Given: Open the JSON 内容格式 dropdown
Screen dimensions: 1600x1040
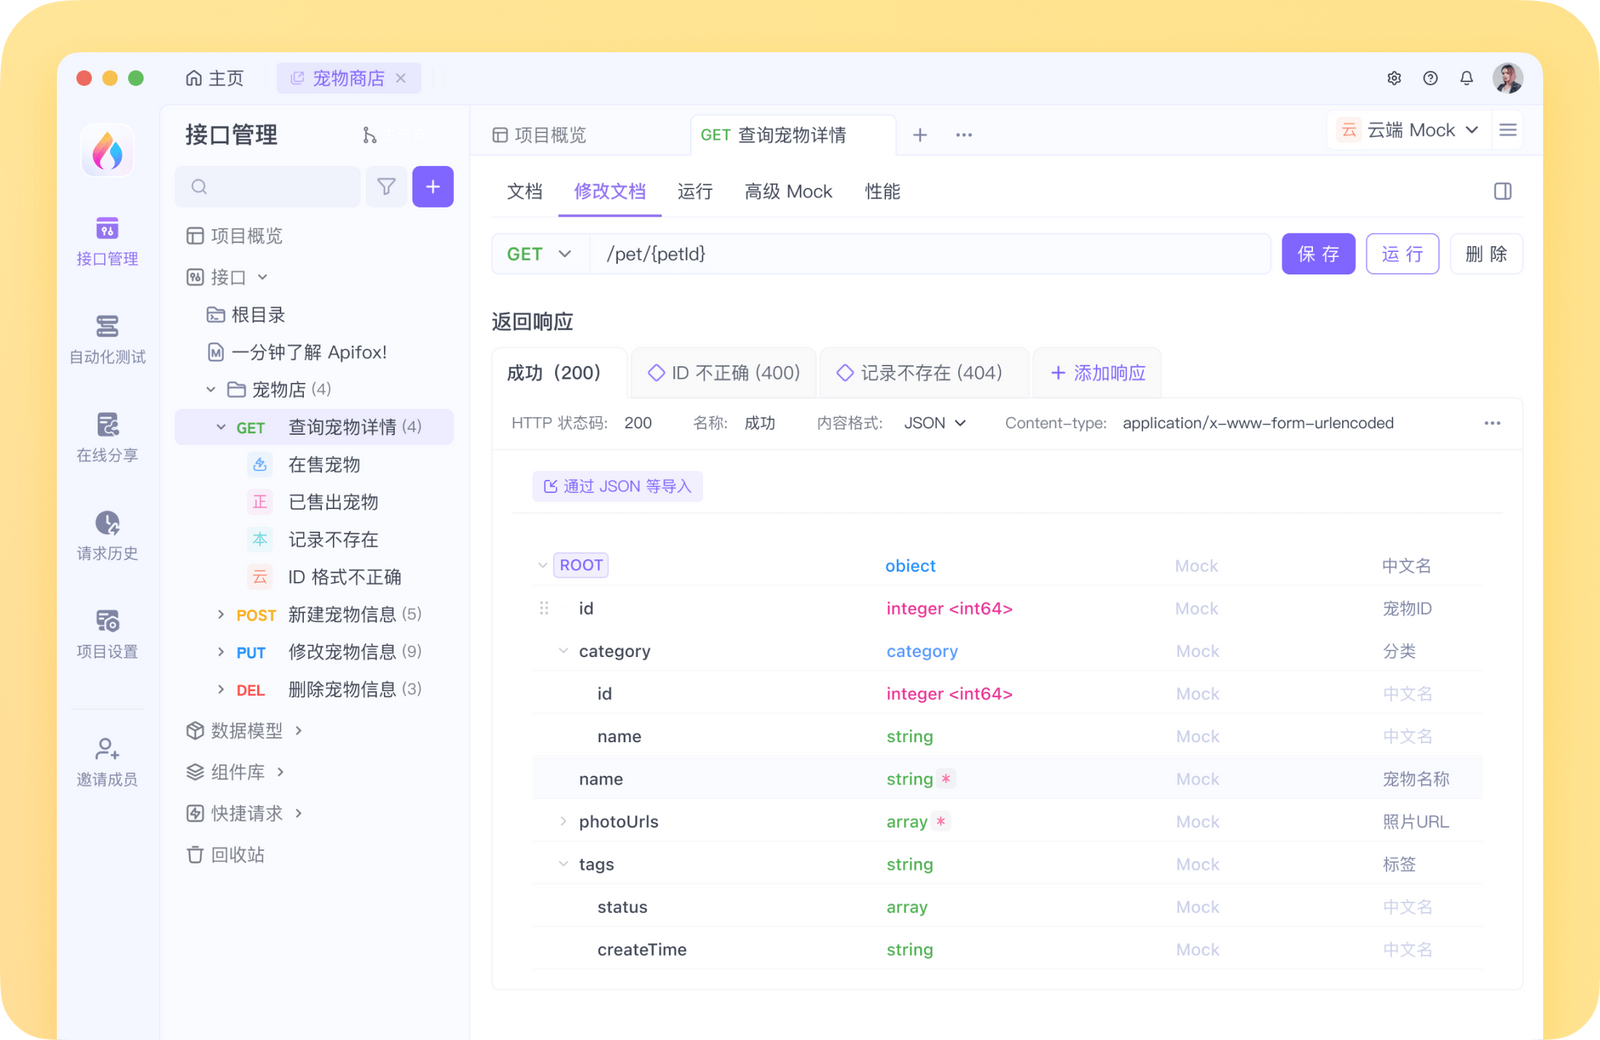Looking at the screenshot, I should click(x=932, y=422).
